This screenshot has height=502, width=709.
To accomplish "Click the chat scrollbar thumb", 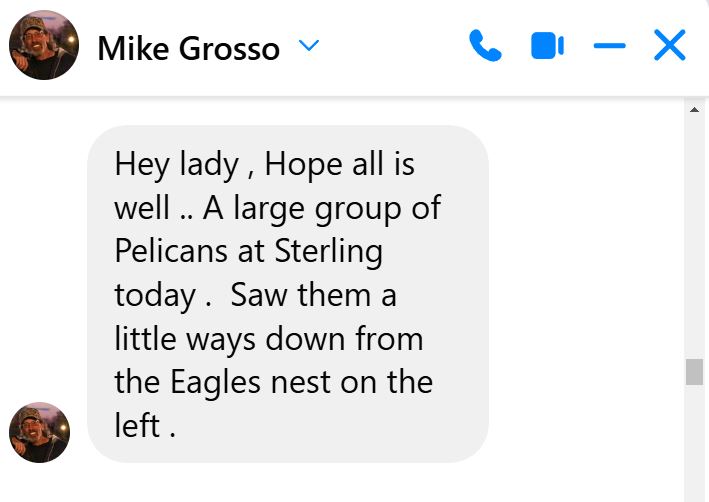I will pyautogui.click(x=694, y=372).
